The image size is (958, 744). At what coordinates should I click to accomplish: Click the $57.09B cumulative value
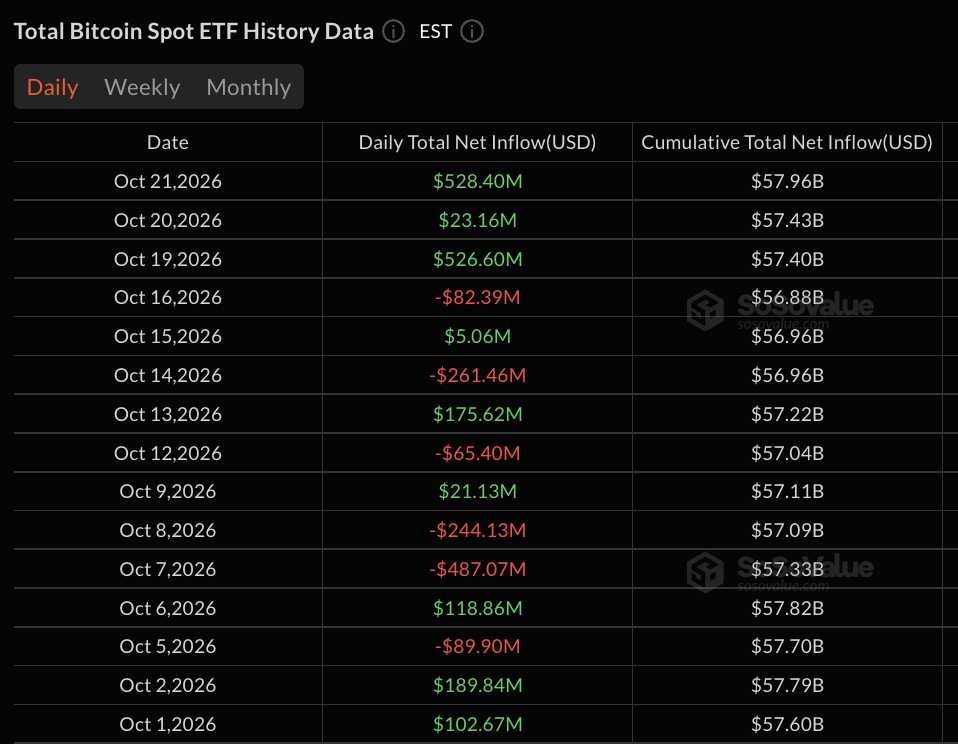[x=788, y=530]
